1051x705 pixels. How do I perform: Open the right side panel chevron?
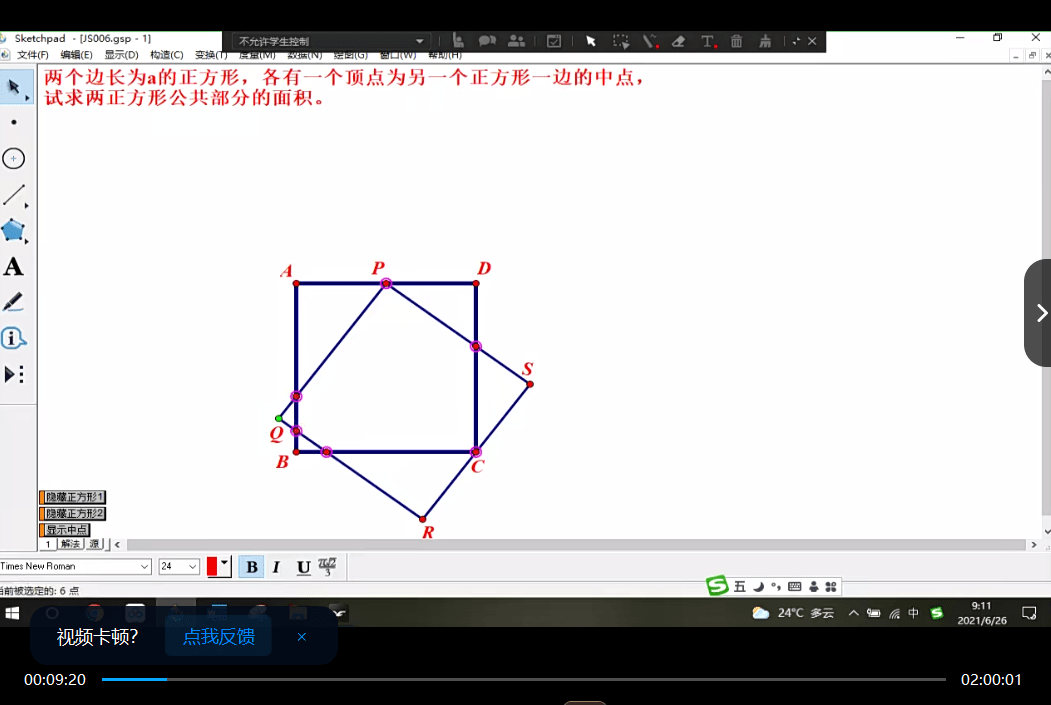1039,313
